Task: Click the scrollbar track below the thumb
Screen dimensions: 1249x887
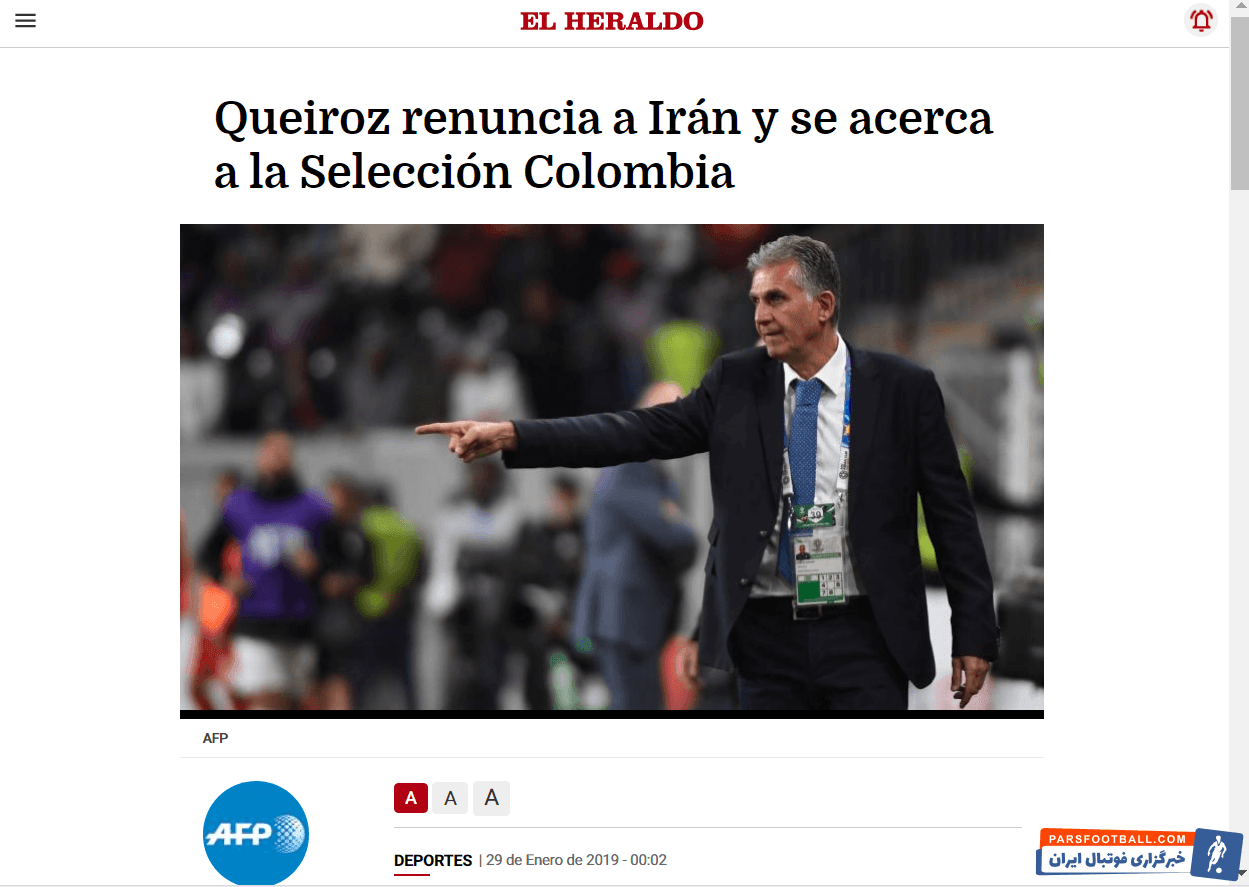Action: (1239, 530)
